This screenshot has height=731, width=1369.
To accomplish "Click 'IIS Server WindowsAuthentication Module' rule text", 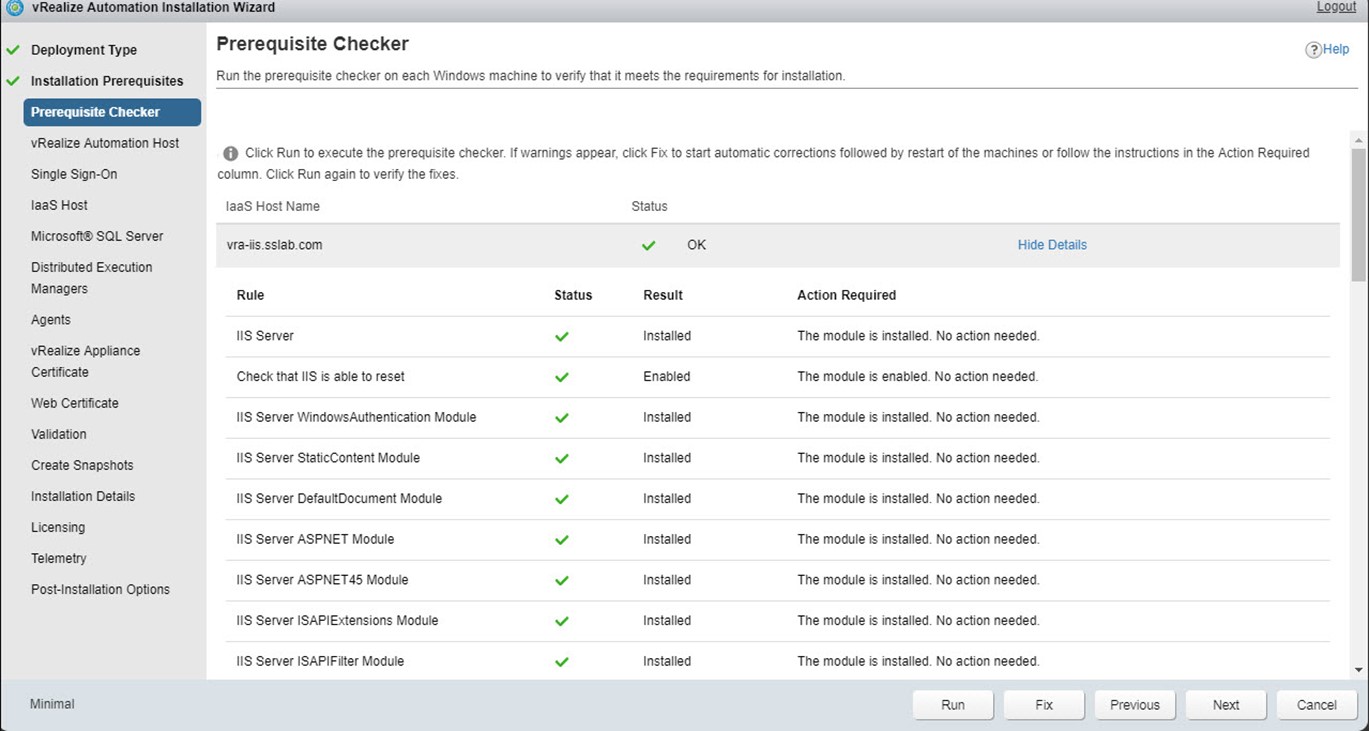I will [x=356, y=417].
